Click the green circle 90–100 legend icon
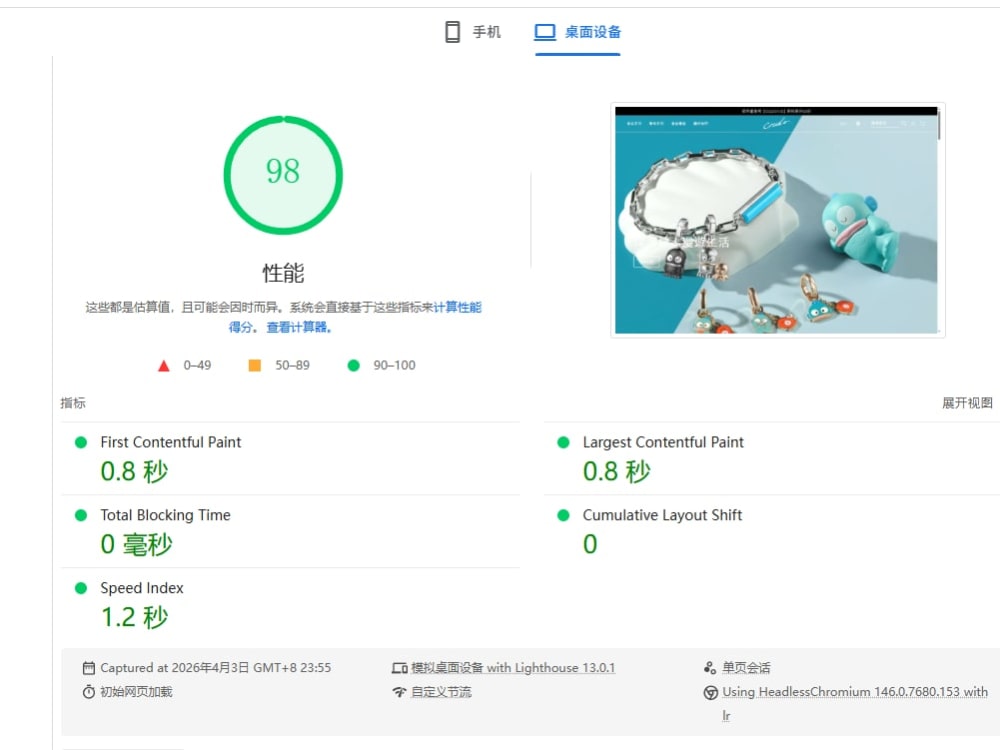Viewport: 1000px width, 750px height. [353, 365]
